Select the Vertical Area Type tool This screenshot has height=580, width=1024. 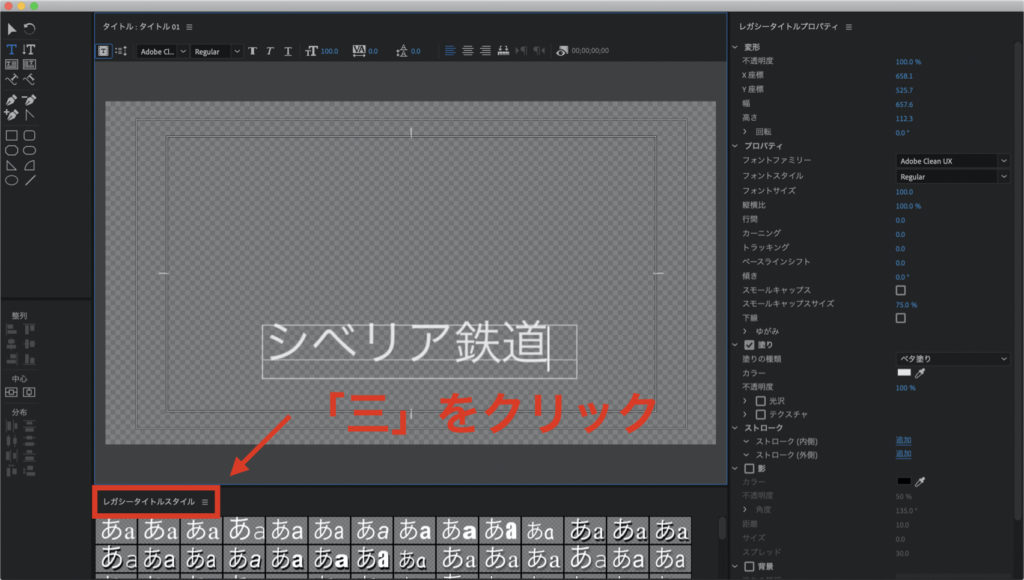[x=29, y=65]
